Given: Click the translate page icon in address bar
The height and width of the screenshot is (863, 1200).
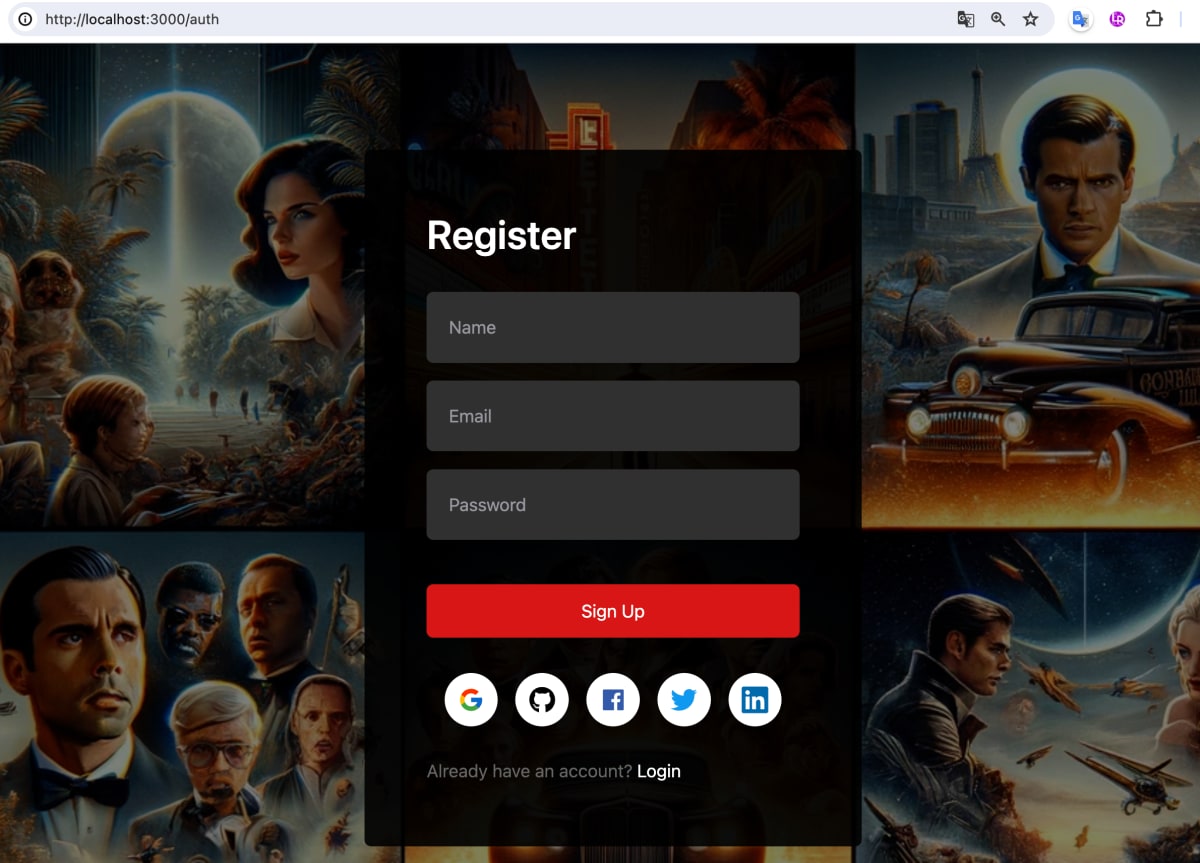Looking at the screenshot, I should point(965,19).
